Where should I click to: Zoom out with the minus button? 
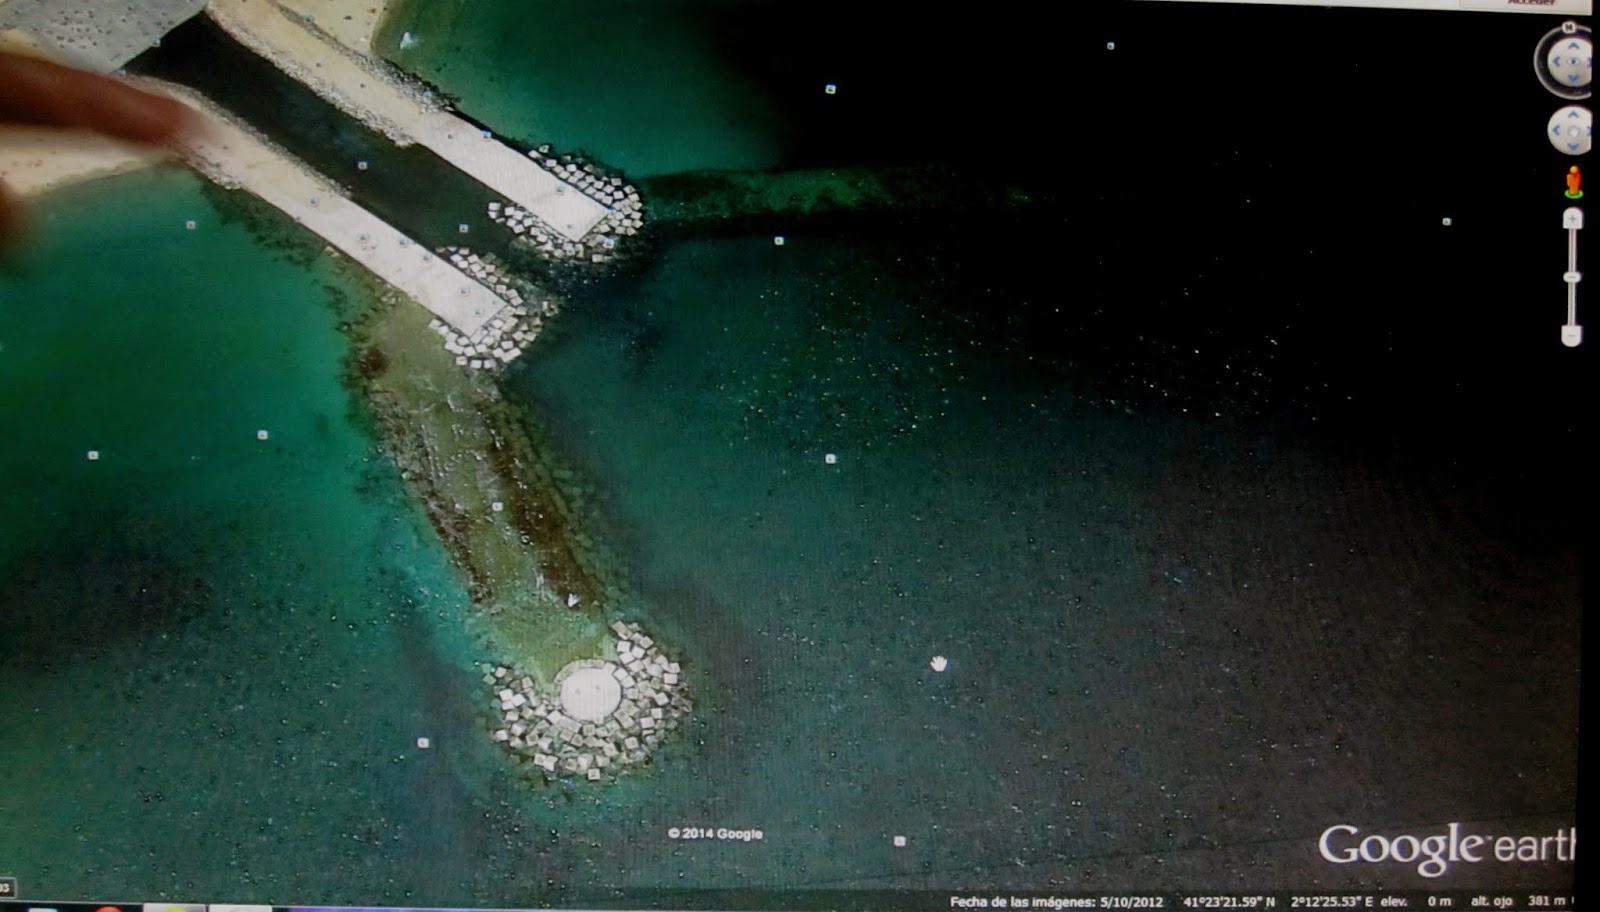pyautogui.click(x=1572, y=335)
